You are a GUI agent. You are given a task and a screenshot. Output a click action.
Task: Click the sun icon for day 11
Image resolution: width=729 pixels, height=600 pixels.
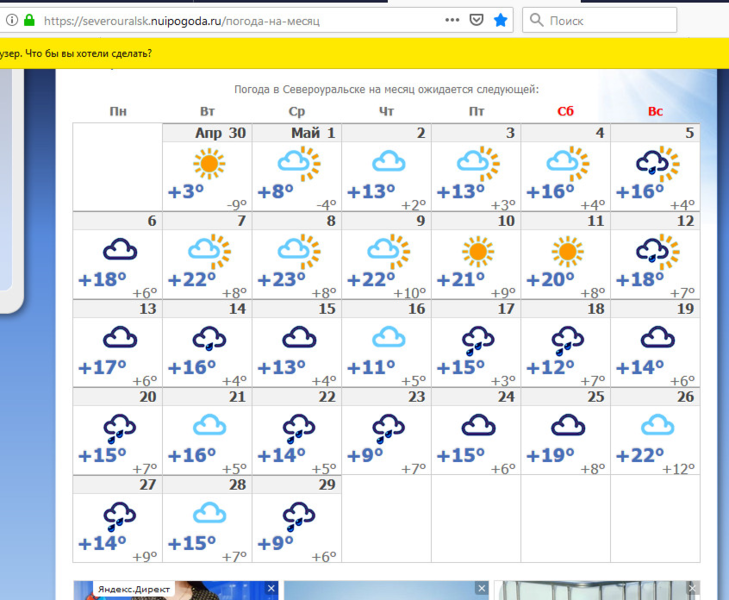pos(568,251)
